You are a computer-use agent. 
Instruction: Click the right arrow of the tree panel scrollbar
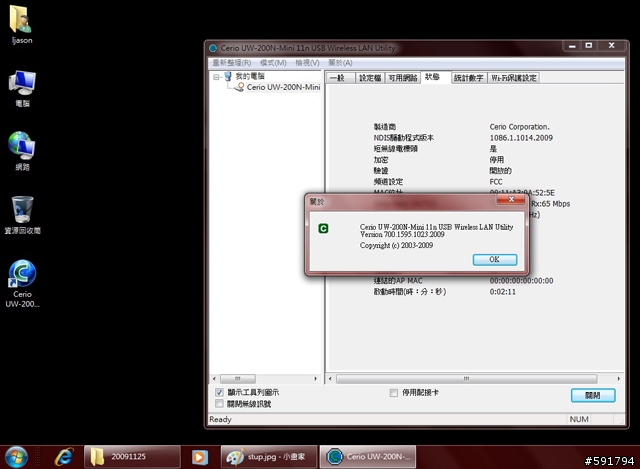tap(316, 379)
